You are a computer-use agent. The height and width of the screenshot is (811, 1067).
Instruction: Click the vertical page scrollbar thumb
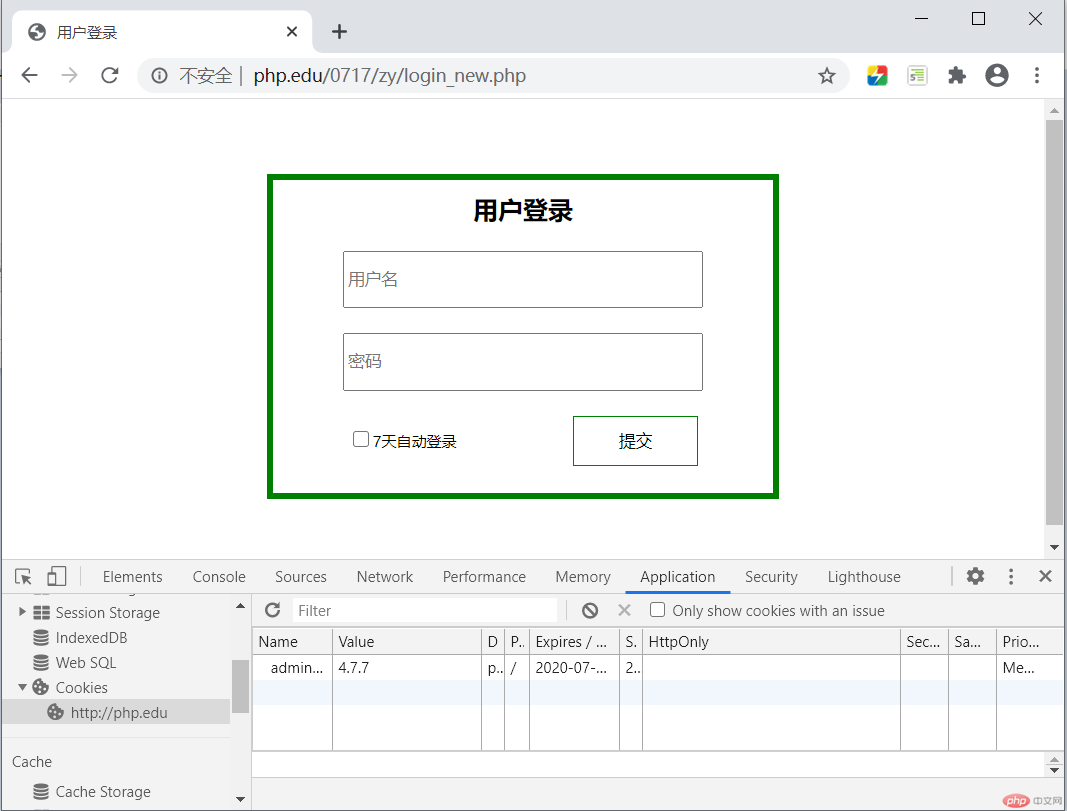(1054, 322)
